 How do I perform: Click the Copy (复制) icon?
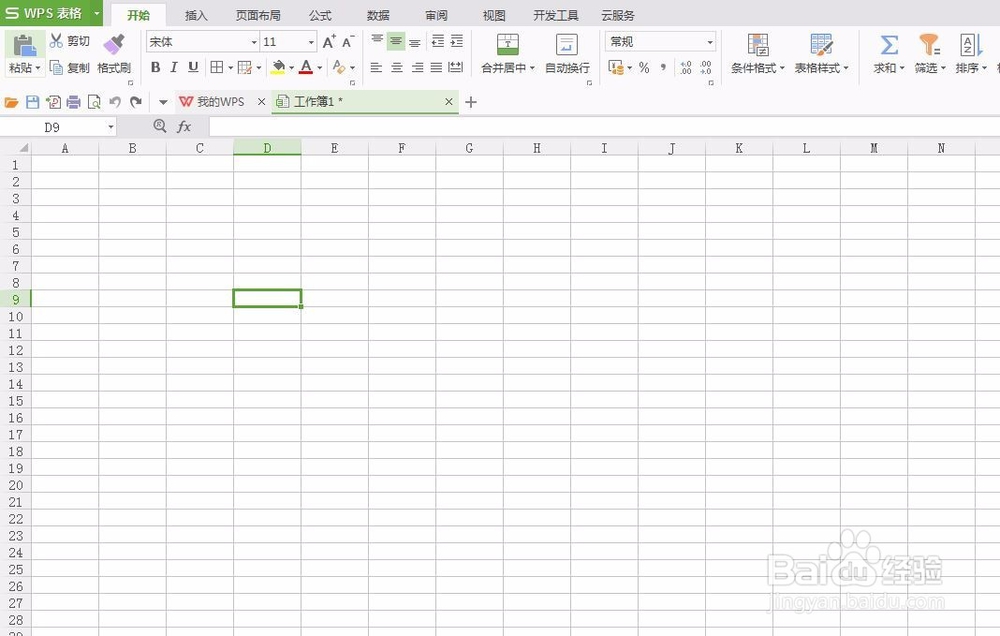click(56, 68)
